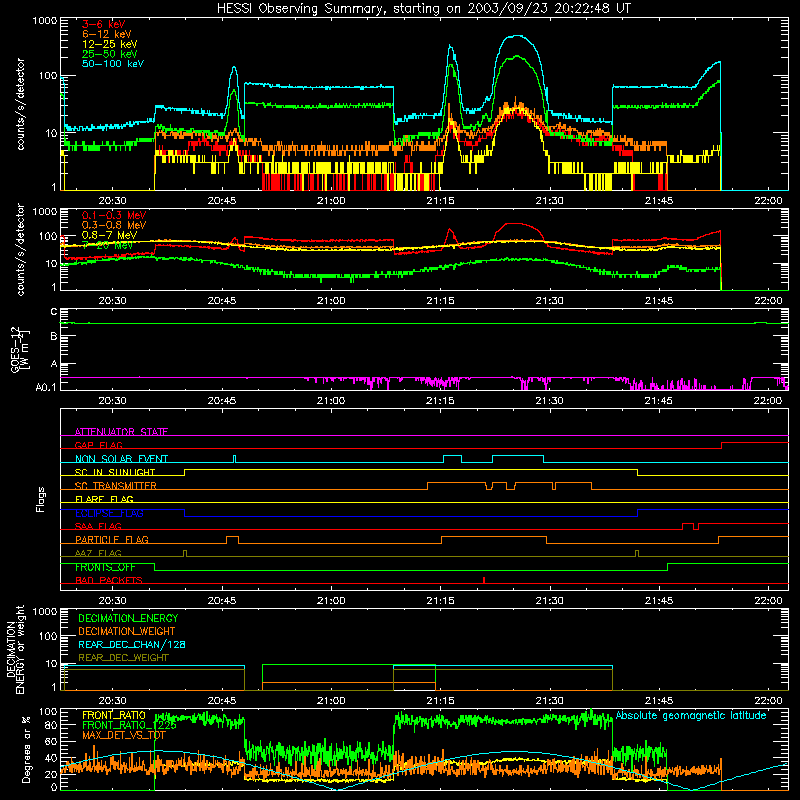Click the 21:15 time label below the Flags panel
Screen dimensions: 800x800
(x=440, y=600)
